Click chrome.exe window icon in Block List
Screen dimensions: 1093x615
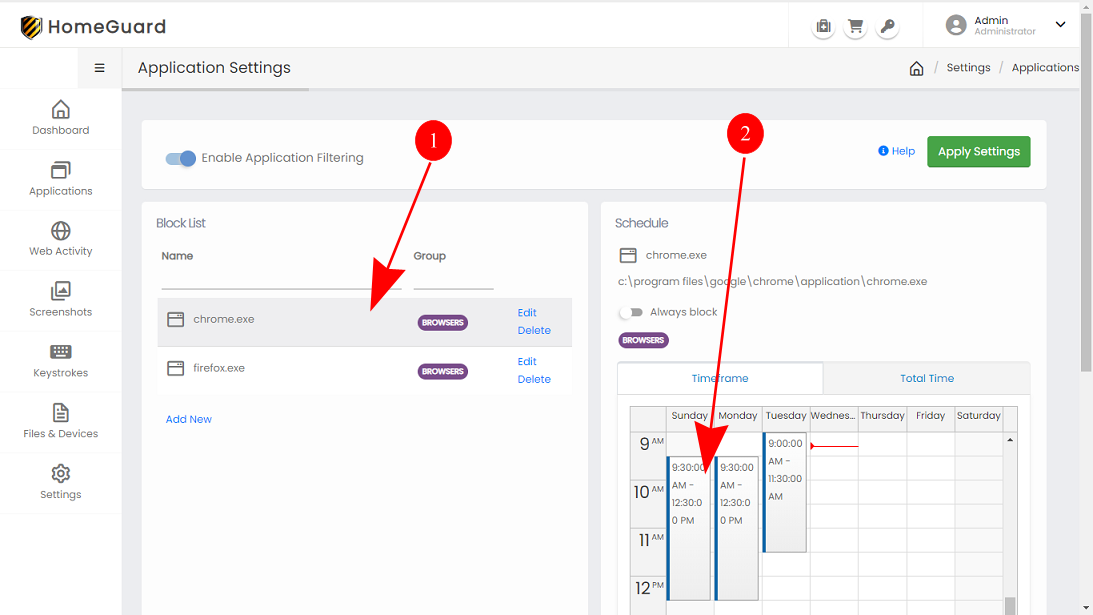176,319
